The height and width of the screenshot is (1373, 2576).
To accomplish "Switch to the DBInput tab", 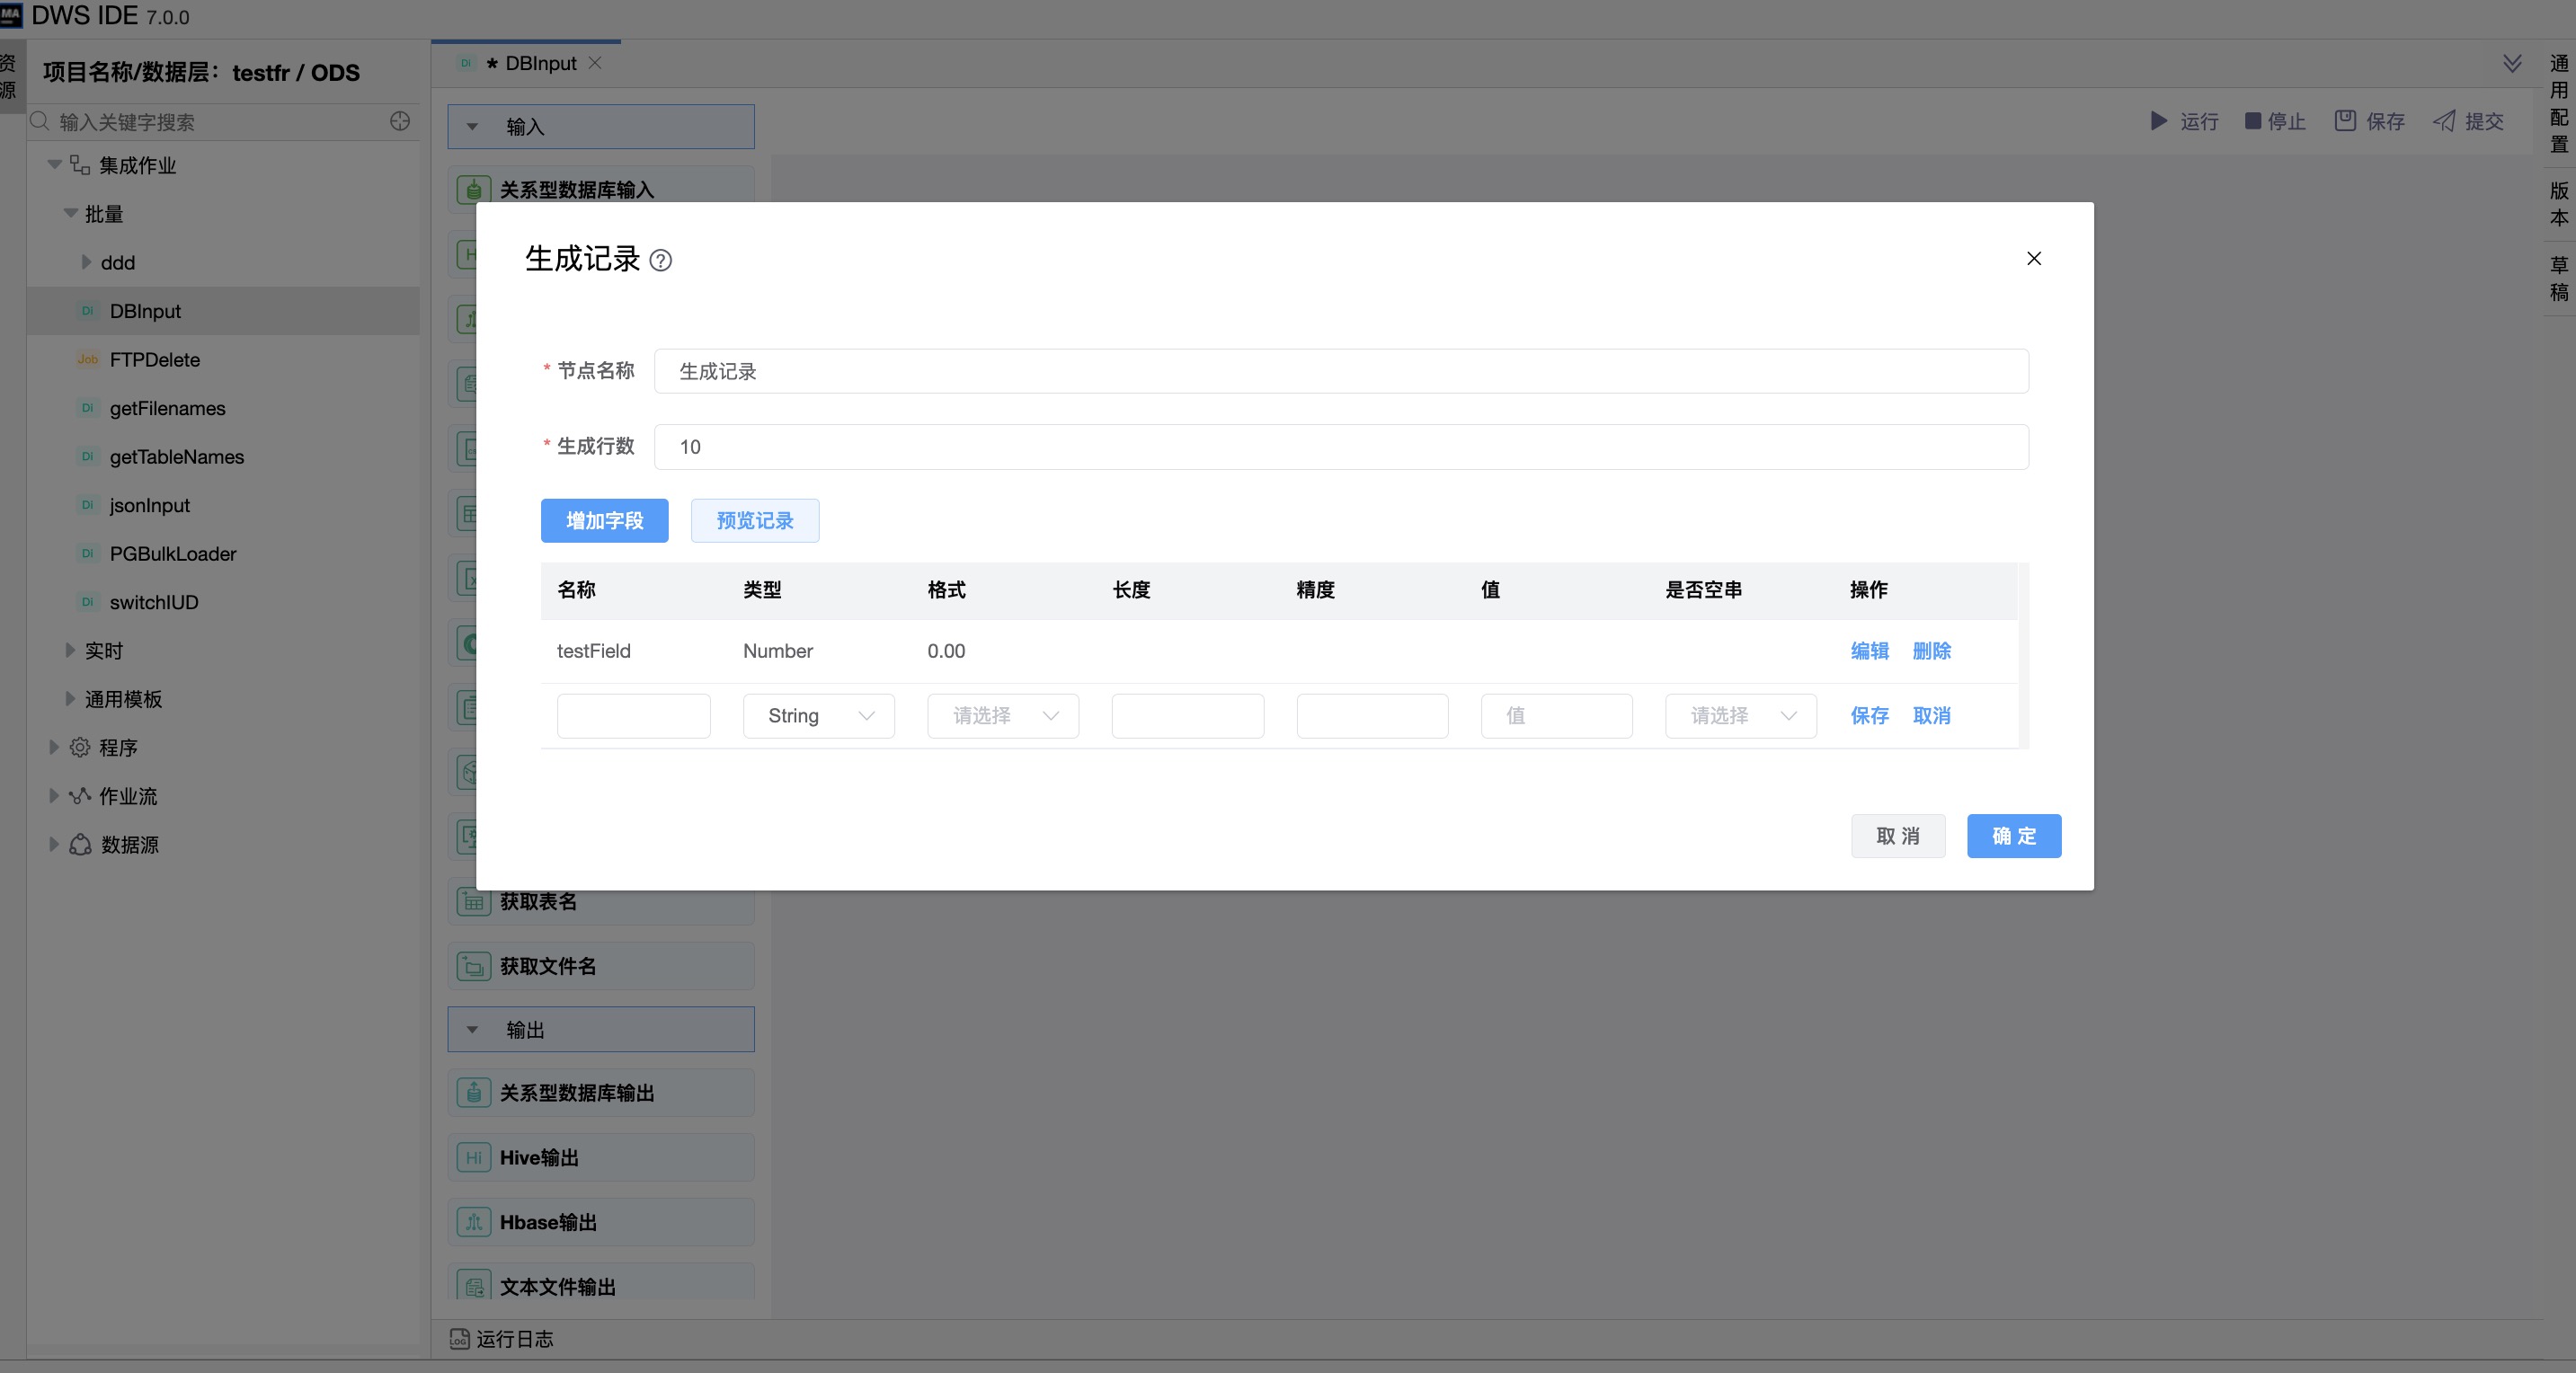I will pos(540,63).
